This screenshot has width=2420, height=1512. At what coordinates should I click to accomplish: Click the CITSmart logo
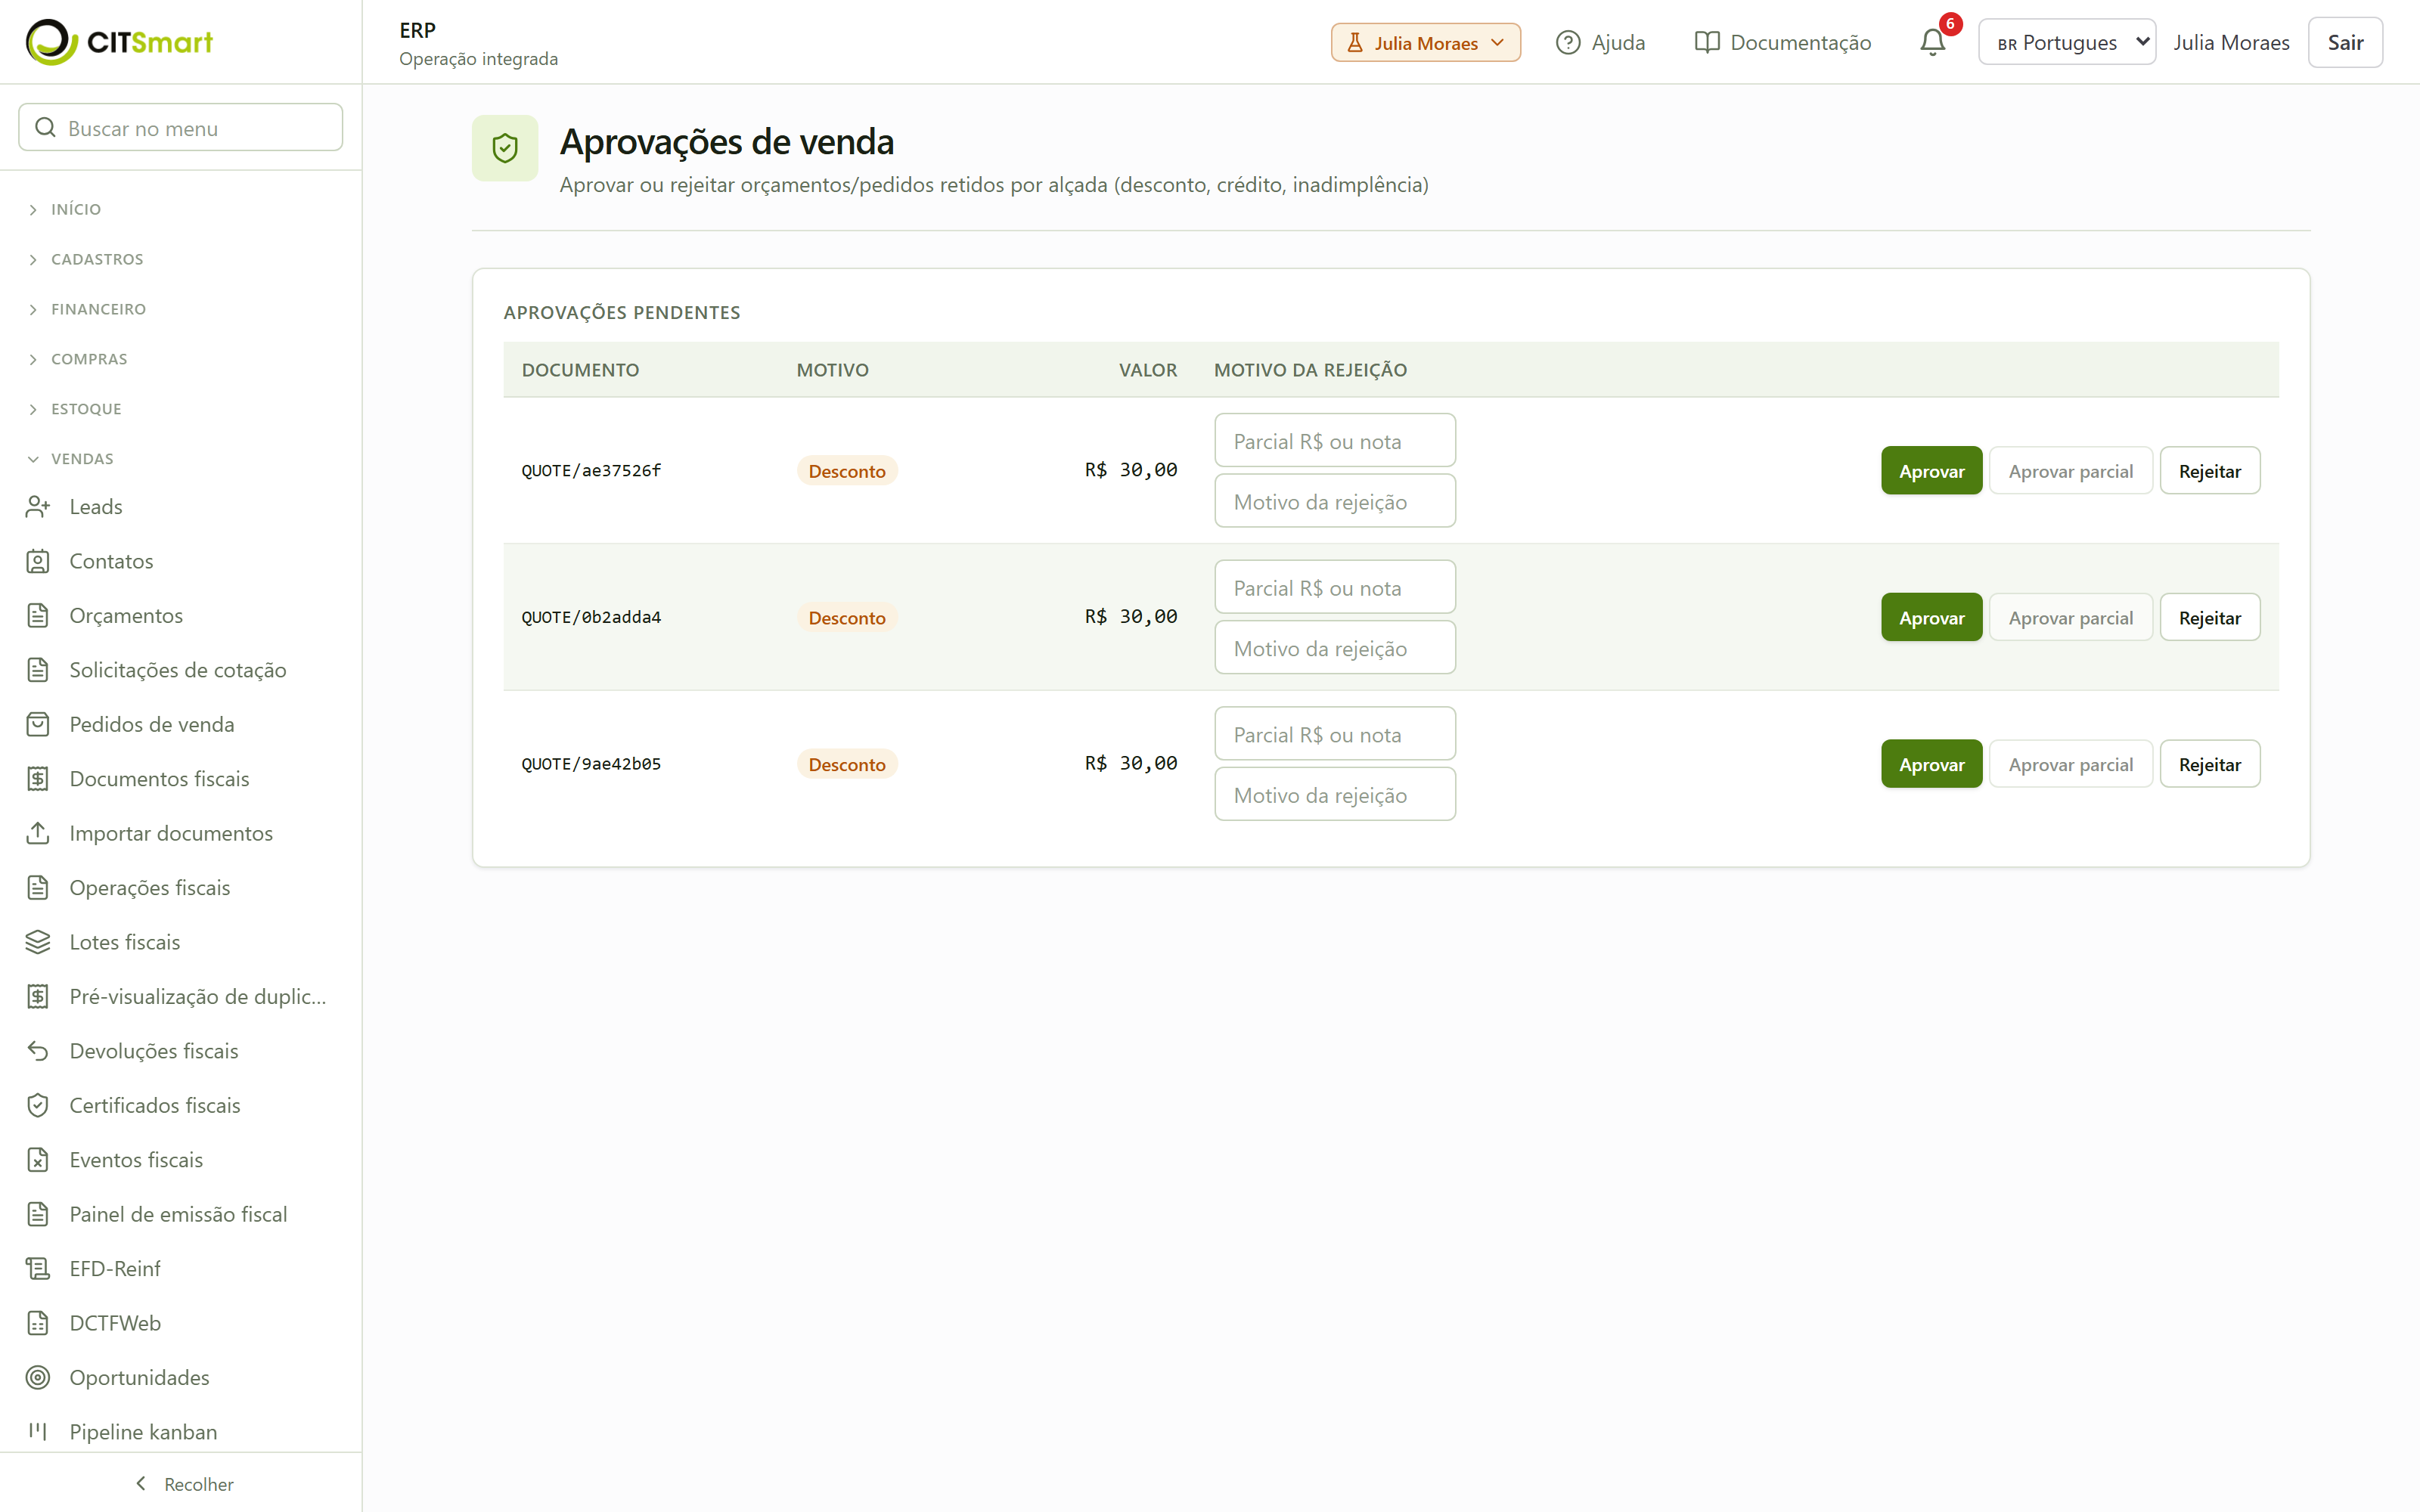(119, 42)
